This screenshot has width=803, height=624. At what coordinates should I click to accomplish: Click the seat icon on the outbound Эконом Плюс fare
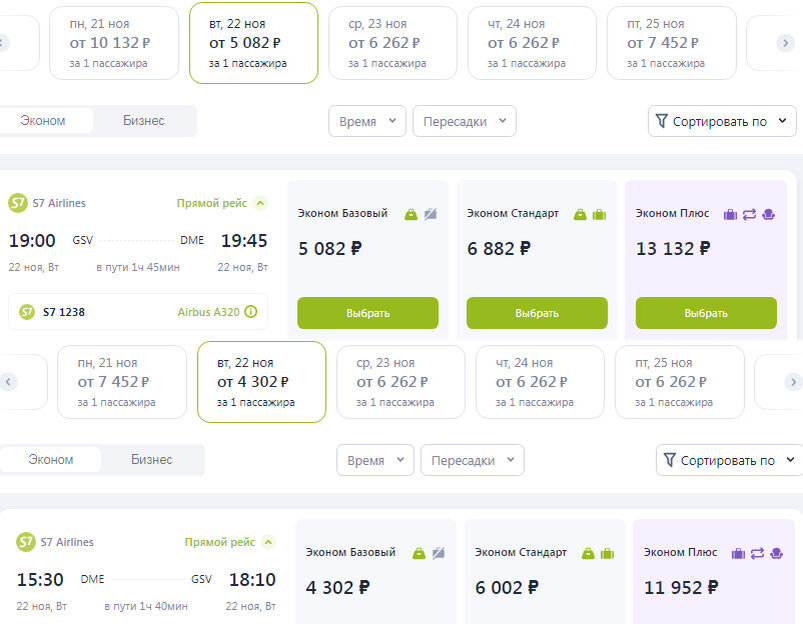(768, 214)
